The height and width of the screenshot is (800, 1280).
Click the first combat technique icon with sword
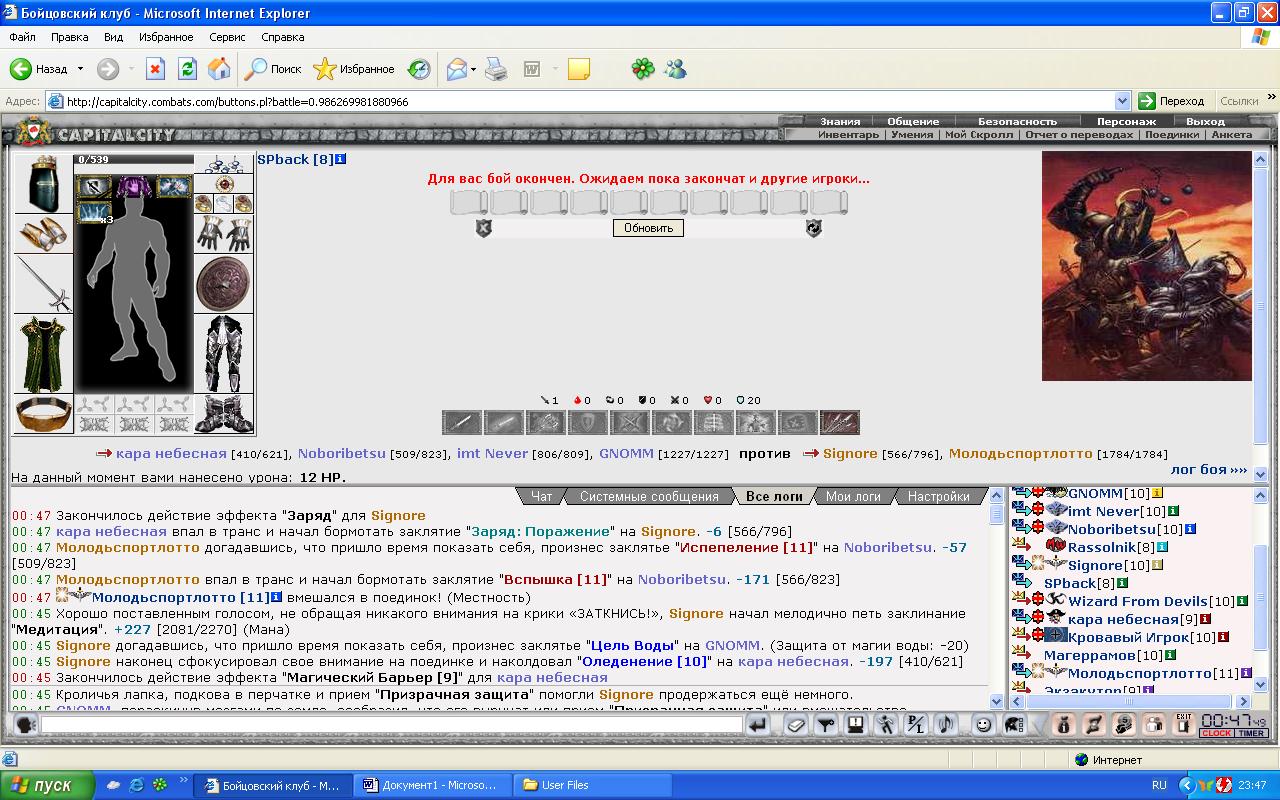tap(462, 422)
